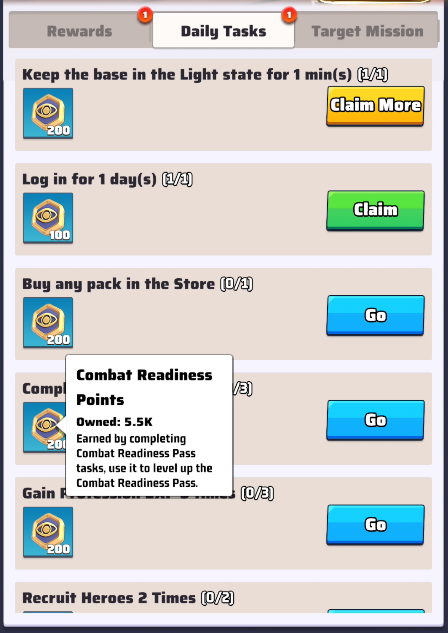Click the Combat Readiness Points tooltip
This screenshot has height=633, width=448.
click(x=149, y=425)
